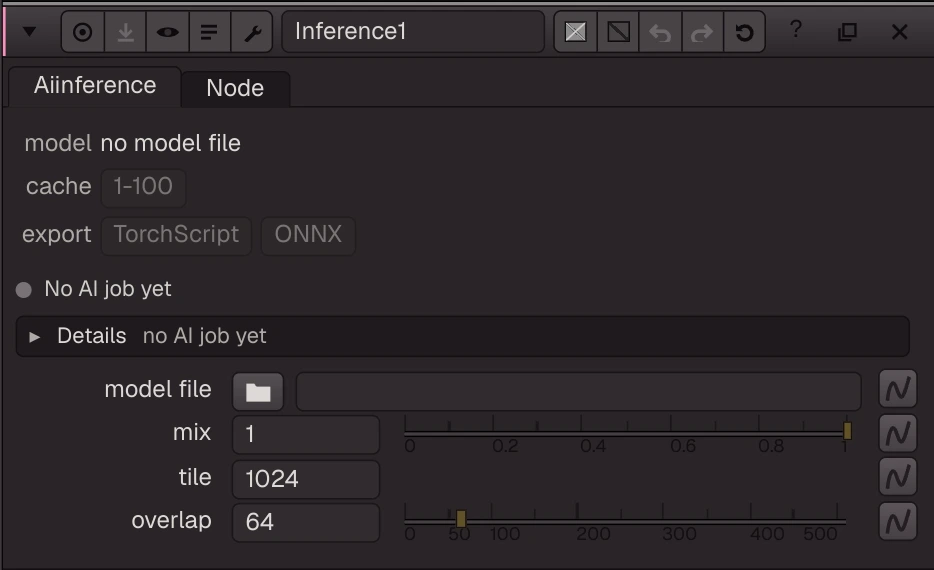Click the revert circular arrow icon

click(744, 32)
